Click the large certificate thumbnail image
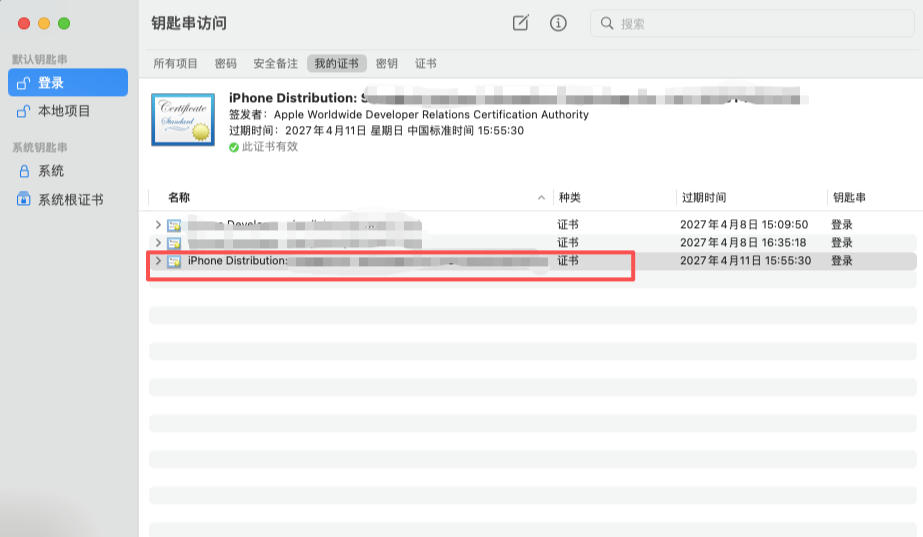Viewport: 923px width, 537px height. point(183,120)
